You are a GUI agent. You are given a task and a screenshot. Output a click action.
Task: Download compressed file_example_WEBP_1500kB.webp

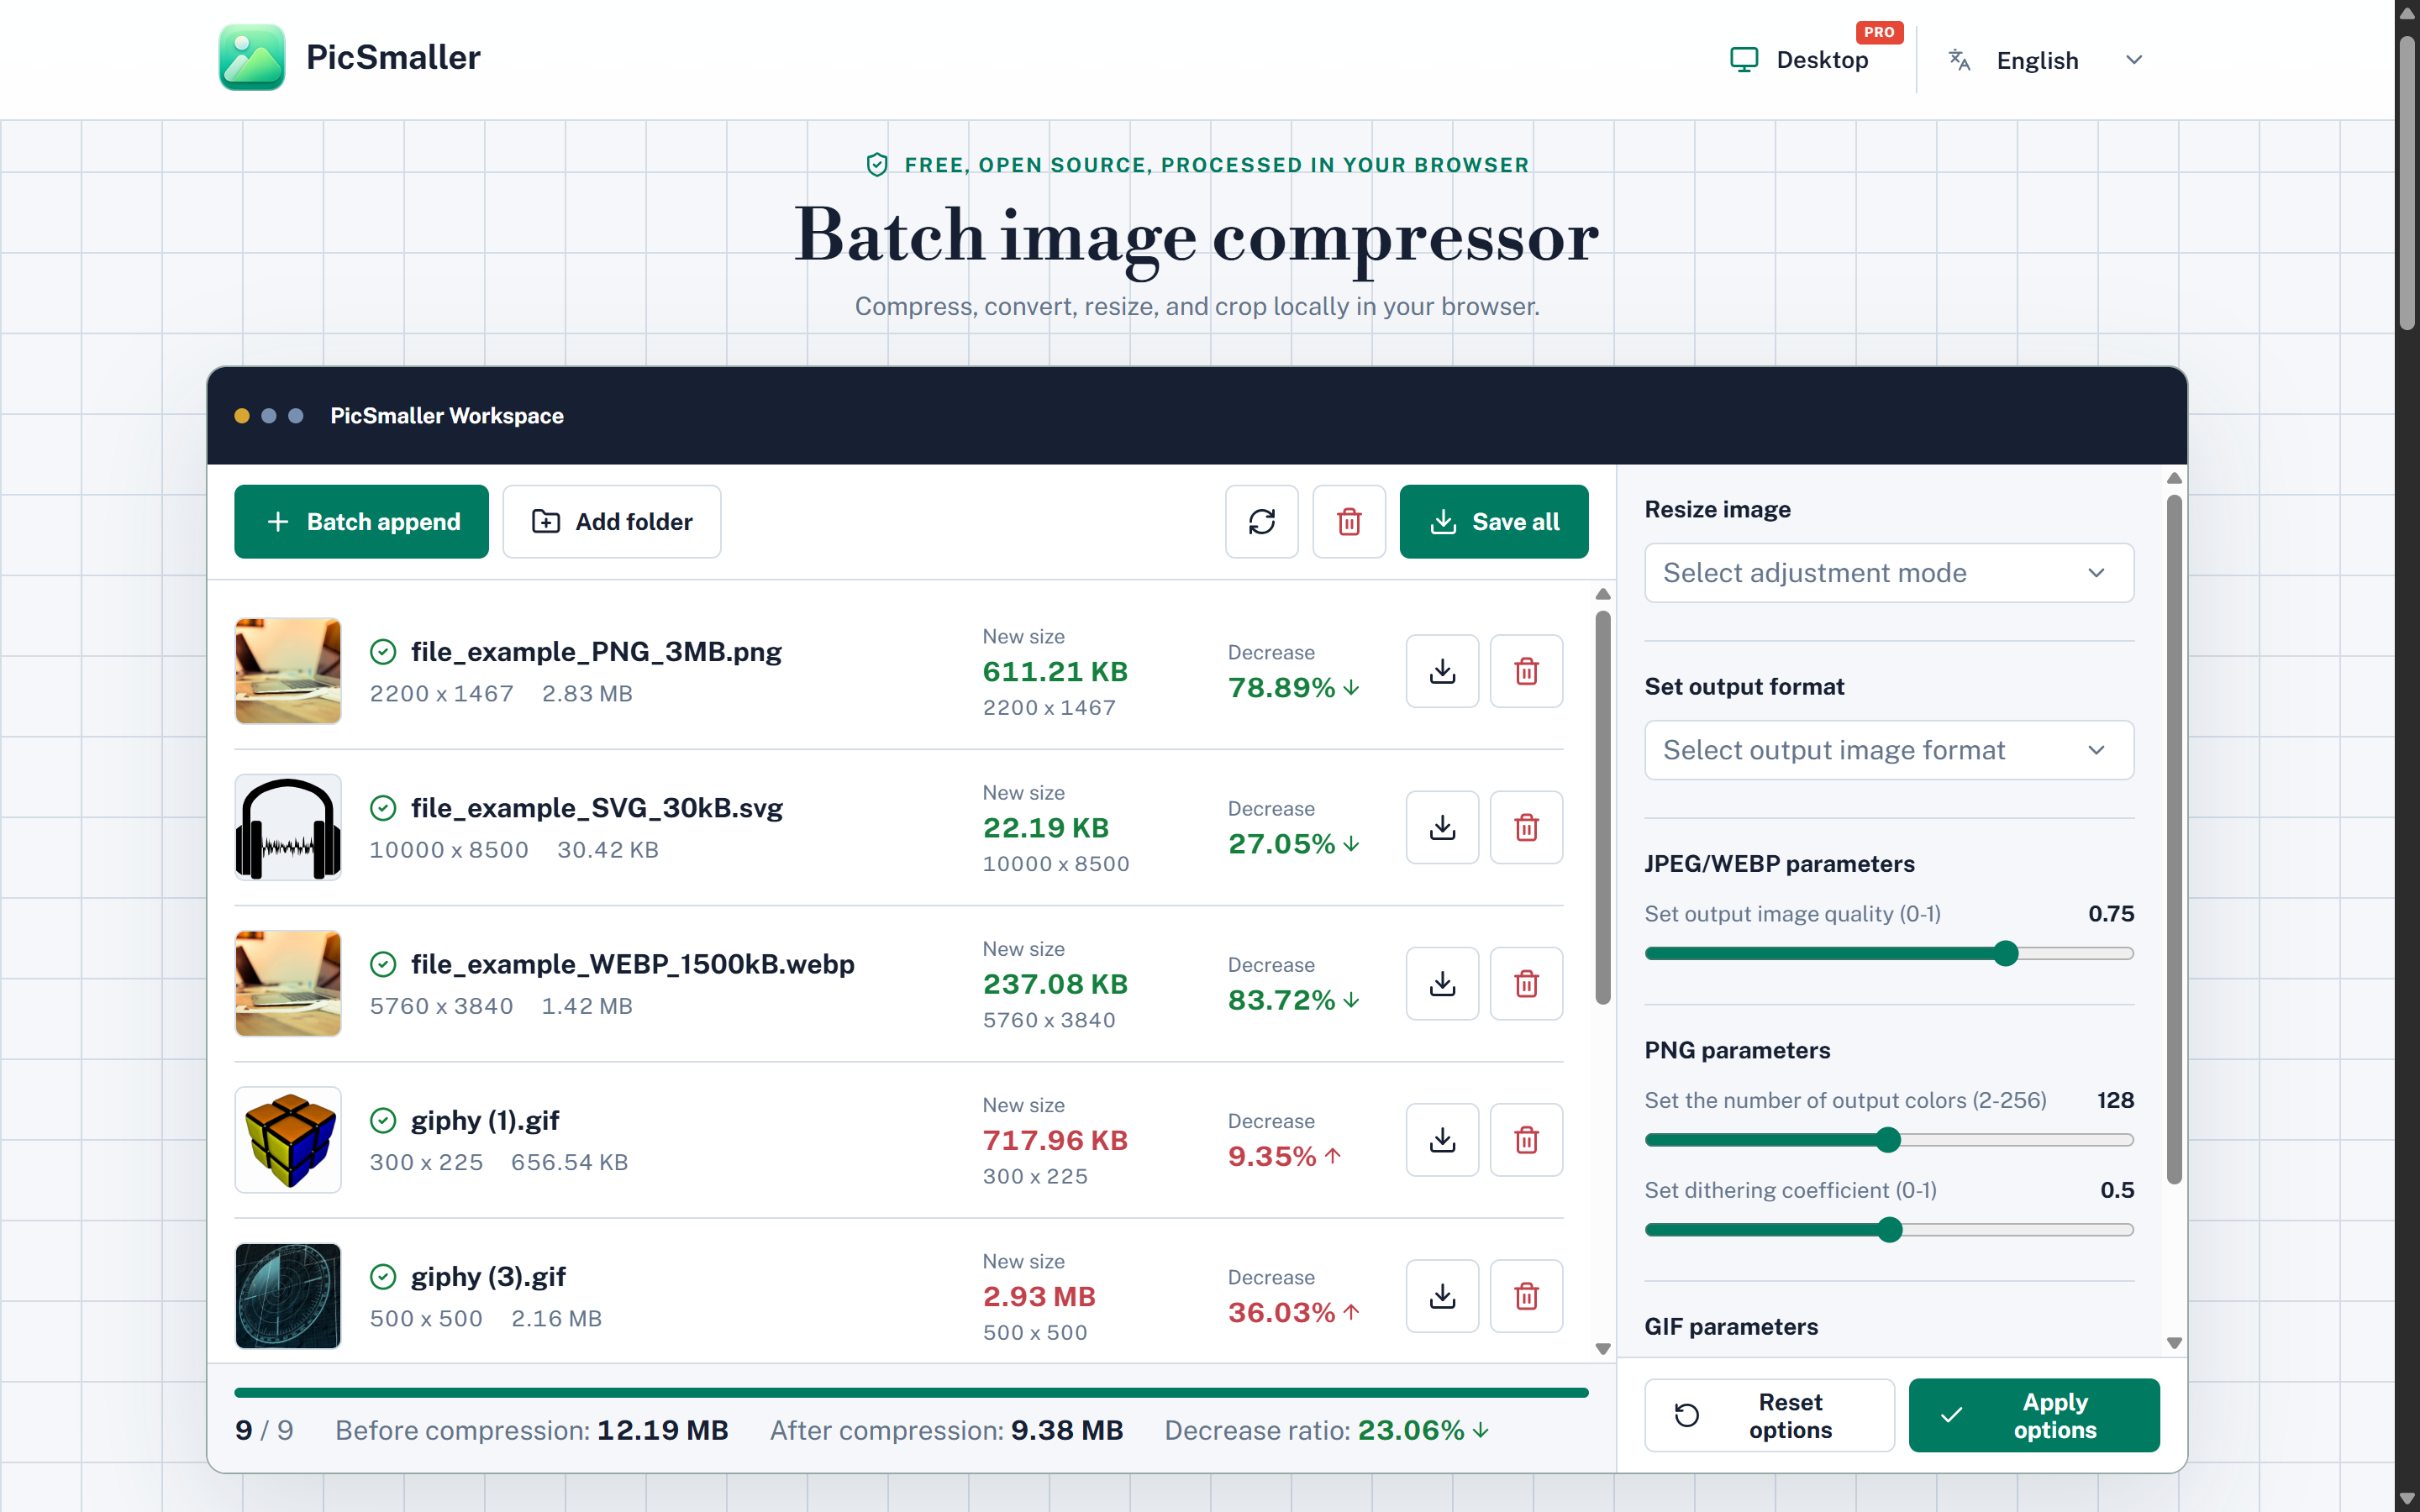[1442, 983]
